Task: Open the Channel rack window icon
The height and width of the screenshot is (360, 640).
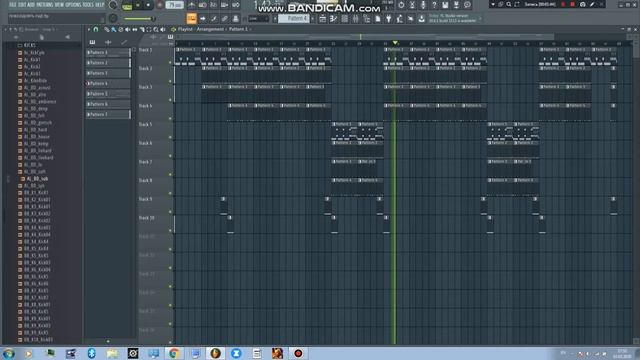Action: coord(344,19)
